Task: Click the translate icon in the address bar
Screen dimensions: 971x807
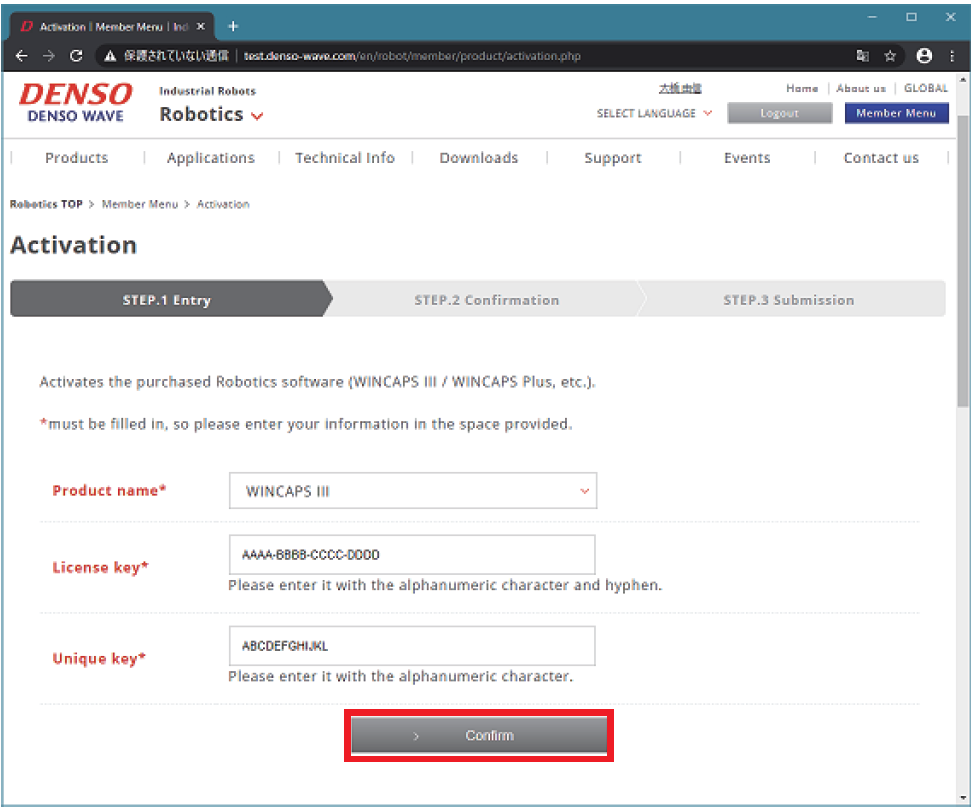Action: click(861, 56)
